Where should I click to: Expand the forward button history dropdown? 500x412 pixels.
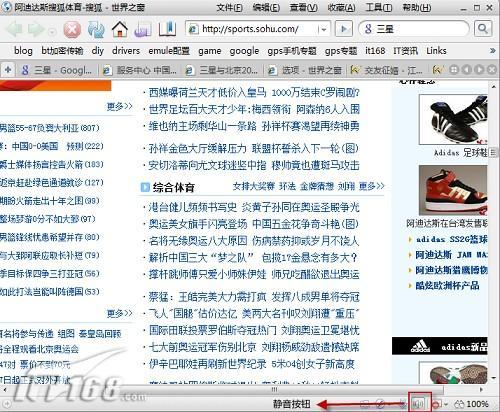[52, 31]
